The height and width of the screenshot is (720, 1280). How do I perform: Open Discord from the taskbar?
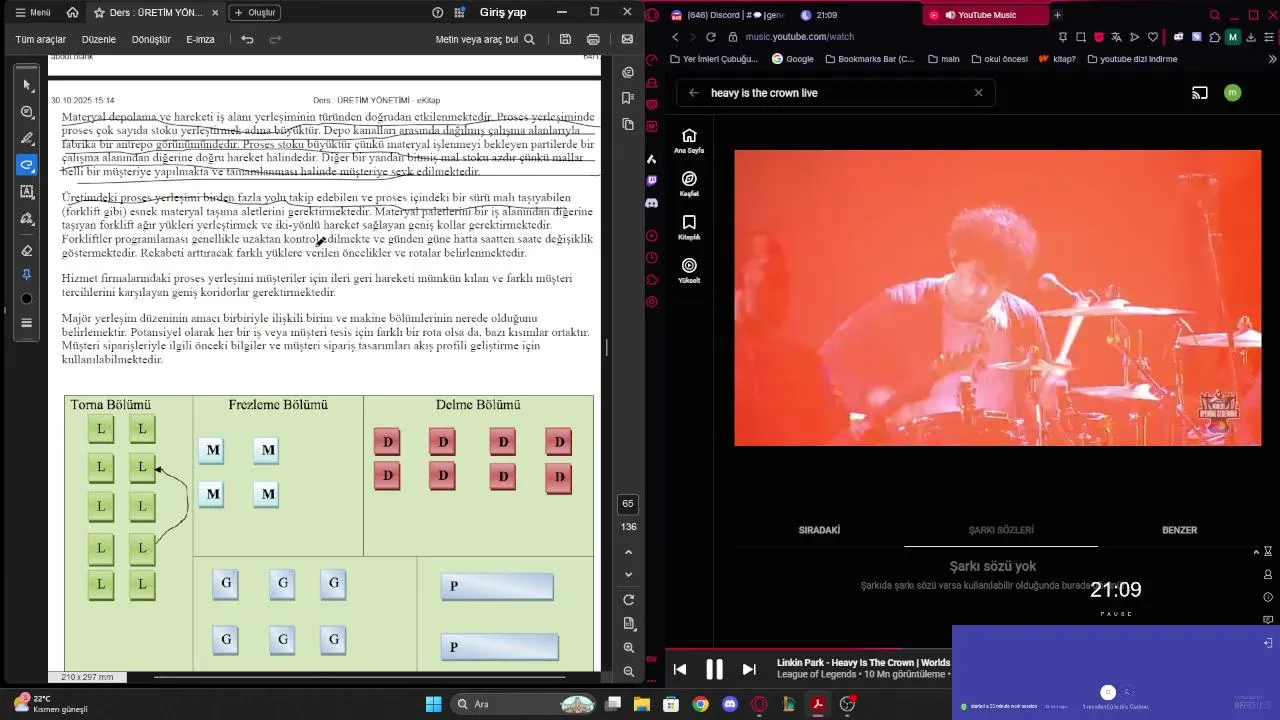coord(729,704)
